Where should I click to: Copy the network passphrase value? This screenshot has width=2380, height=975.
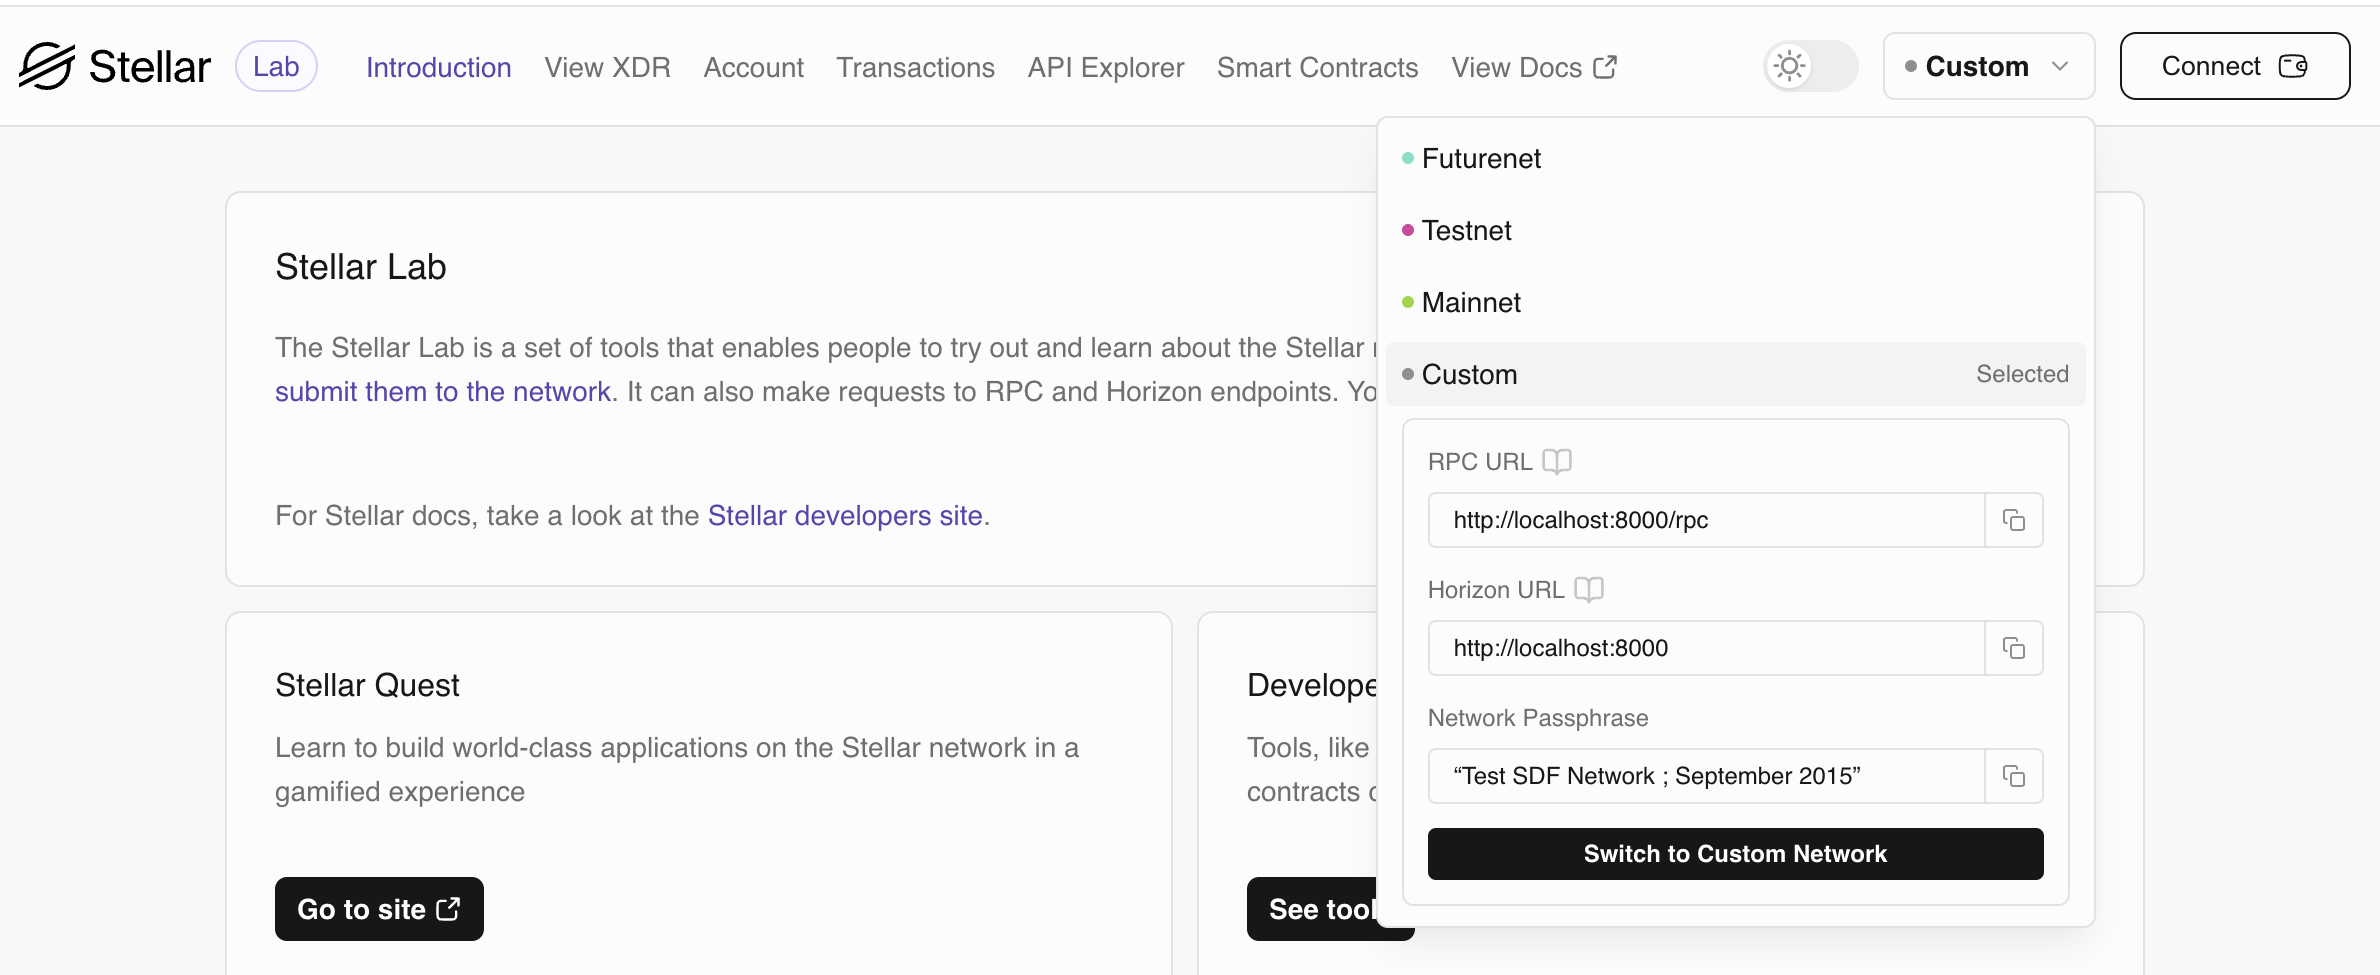pyautogui.click(x=2014, y=776)
